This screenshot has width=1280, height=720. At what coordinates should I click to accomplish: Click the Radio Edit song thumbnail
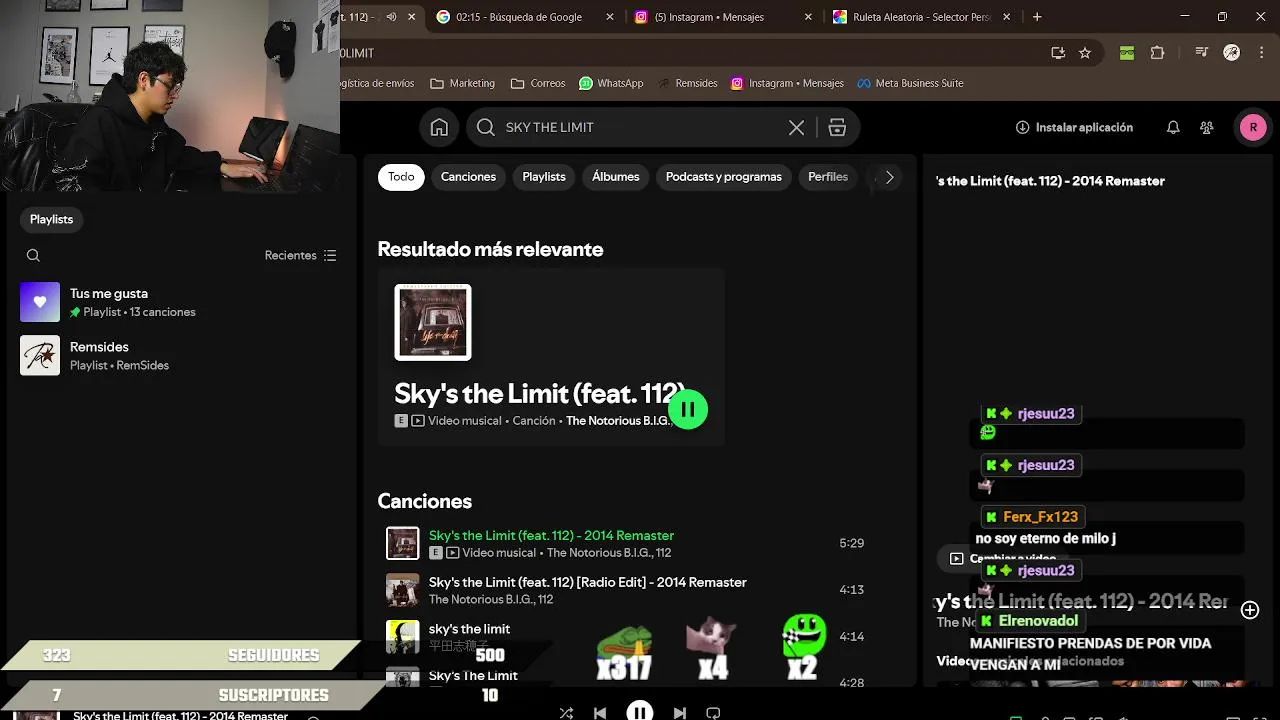[x=403, y=590]
